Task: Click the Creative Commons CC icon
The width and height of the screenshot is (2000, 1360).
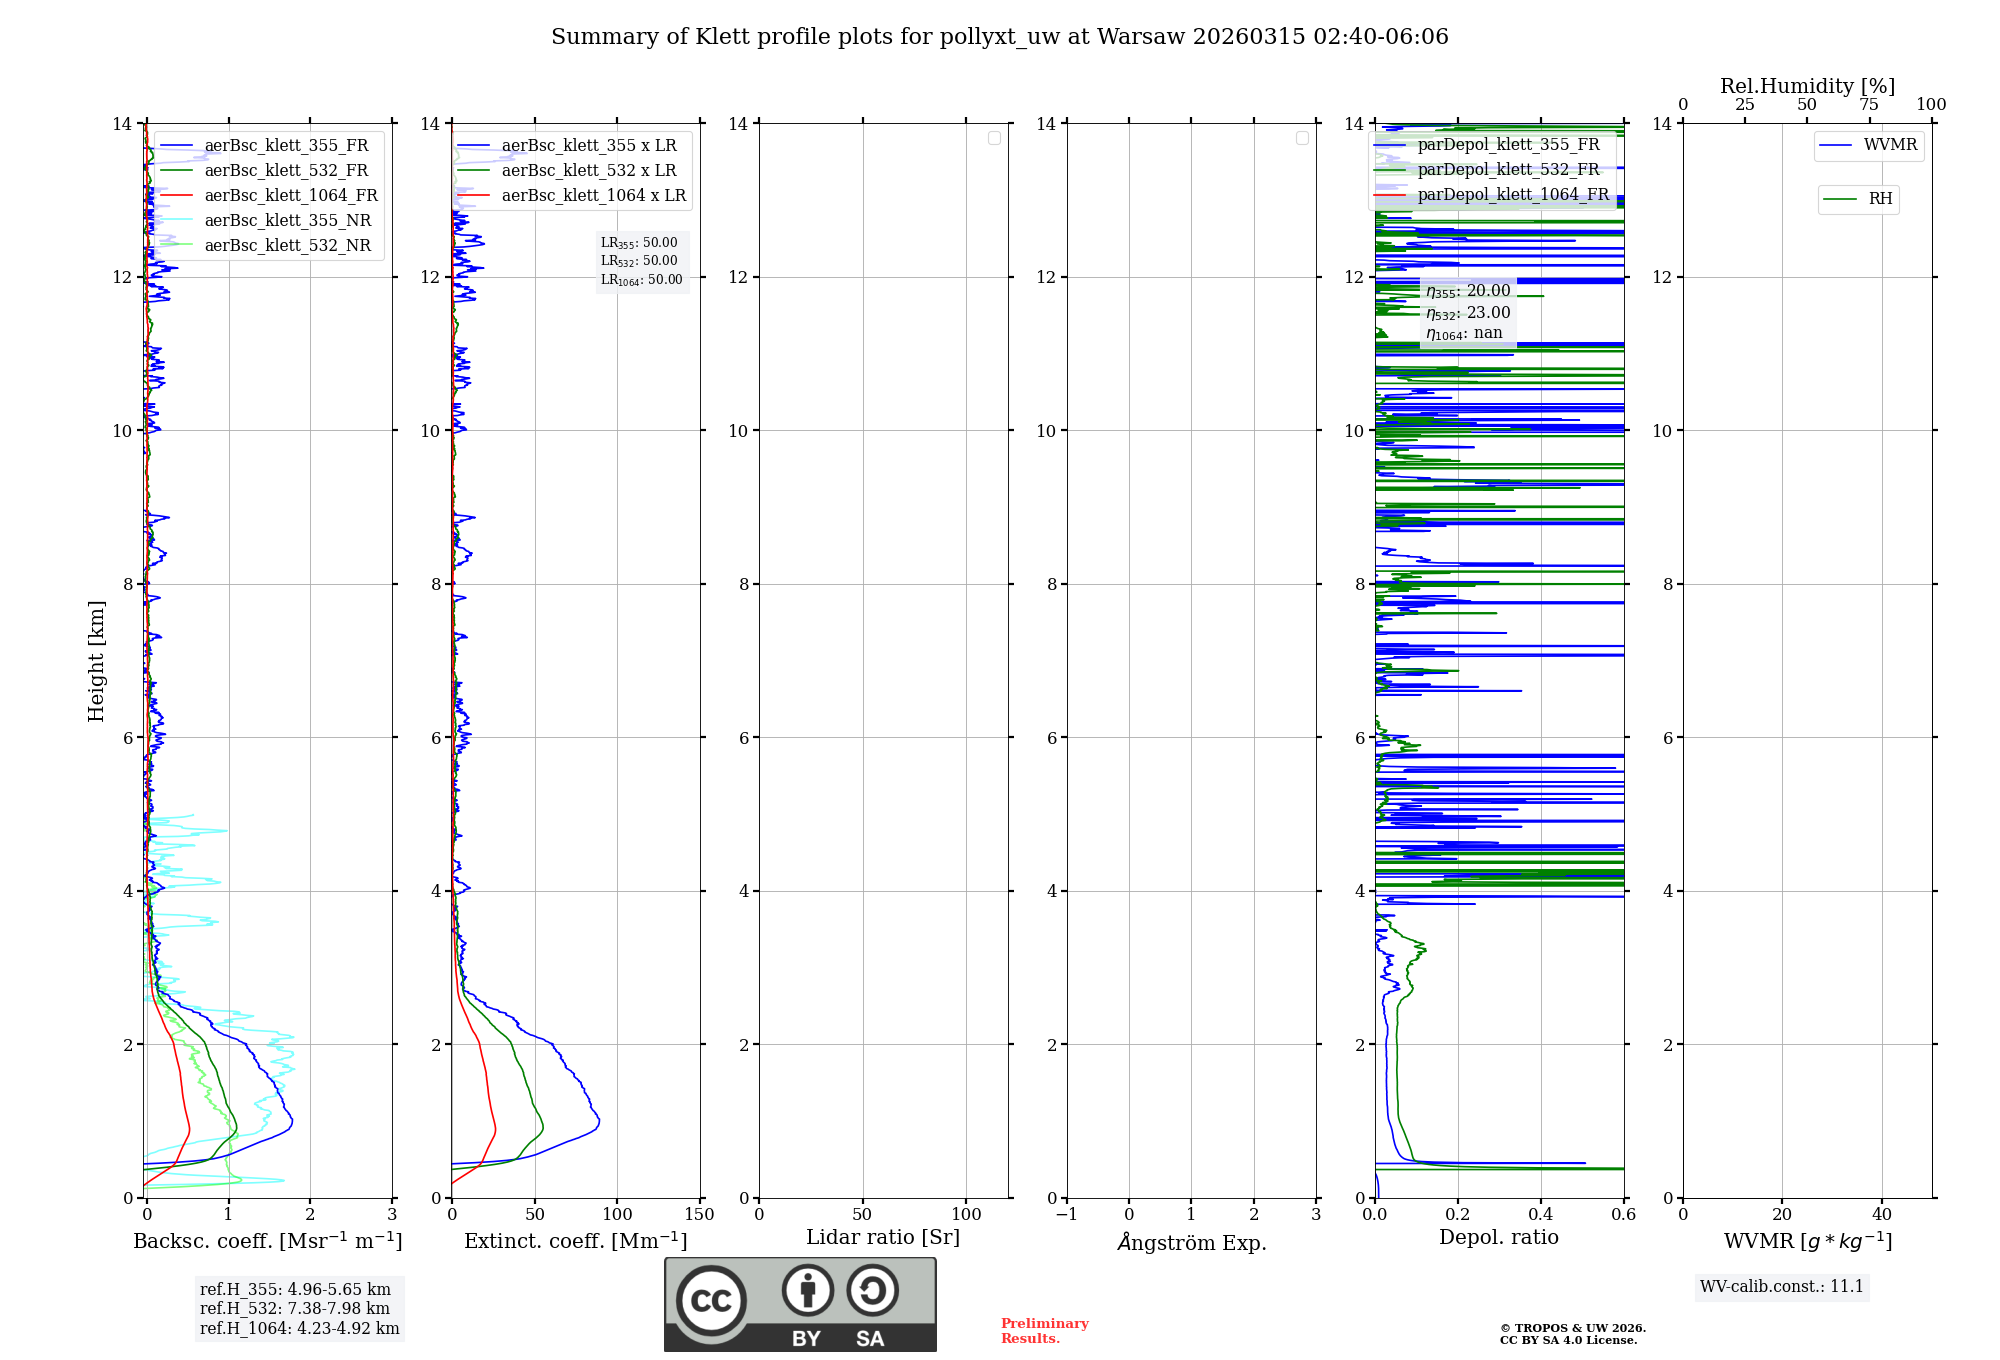Action: pyautogui.click(x=711, y=1300)
